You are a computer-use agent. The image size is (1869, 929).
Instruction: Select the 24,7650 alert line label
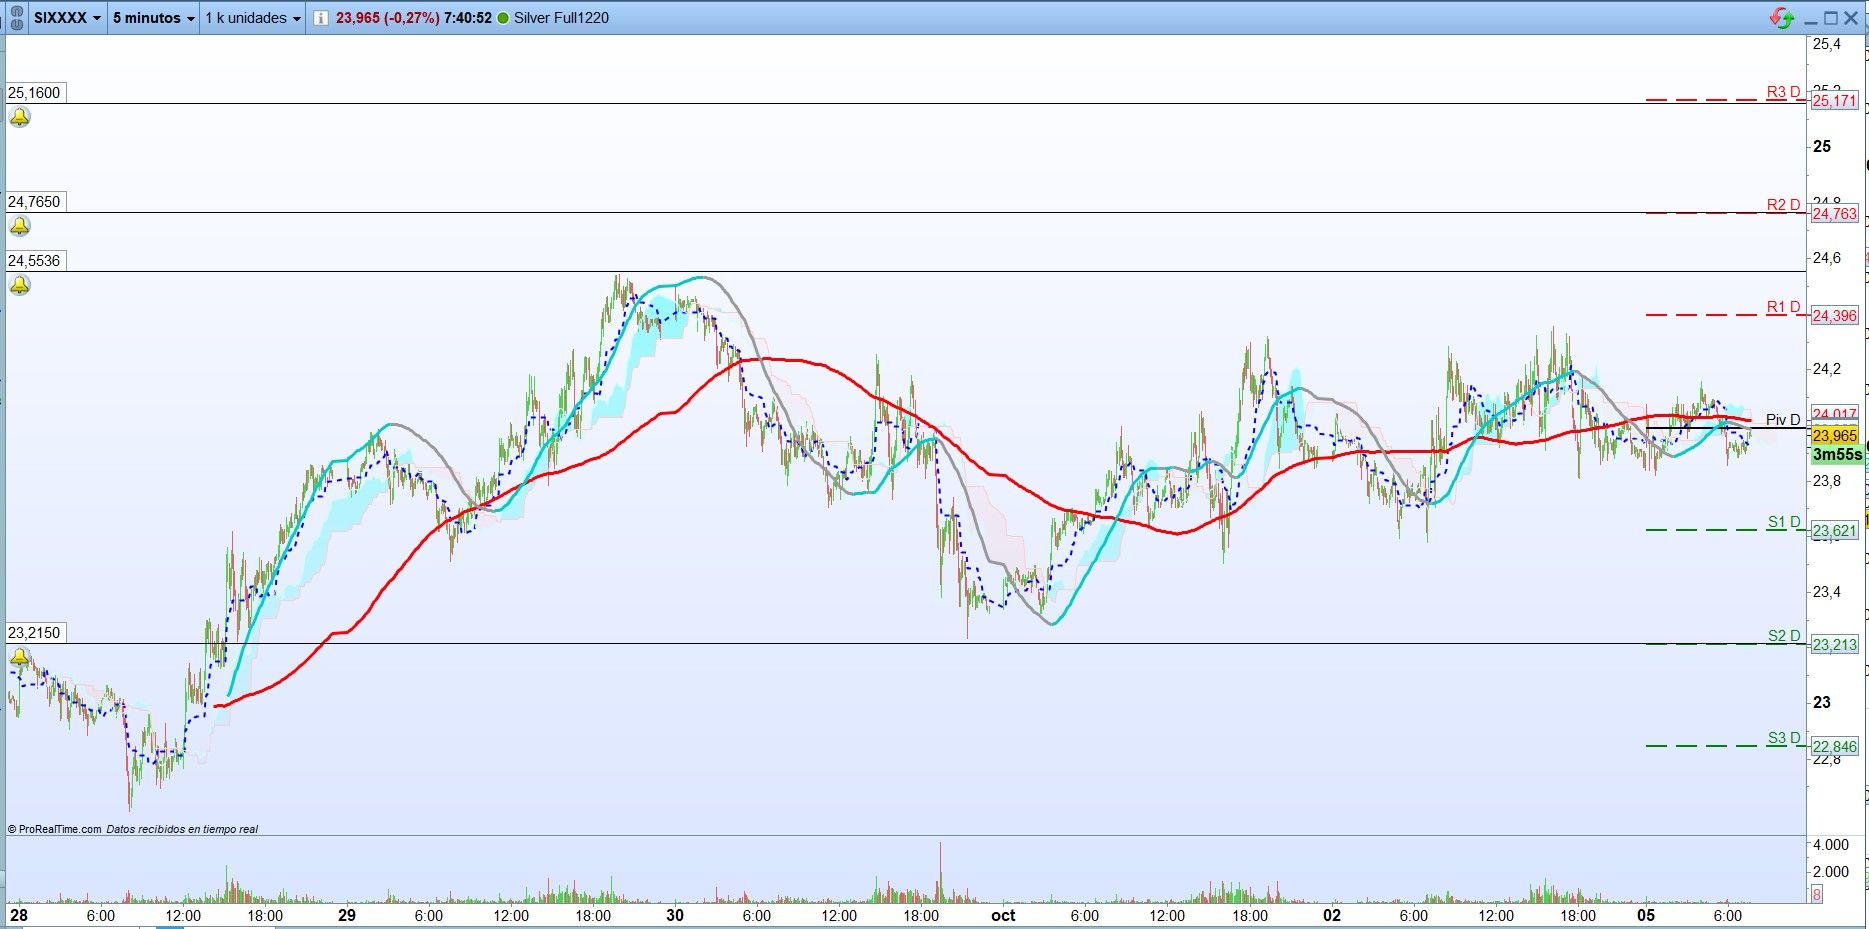pyautogui.click(x=34, y=202)
